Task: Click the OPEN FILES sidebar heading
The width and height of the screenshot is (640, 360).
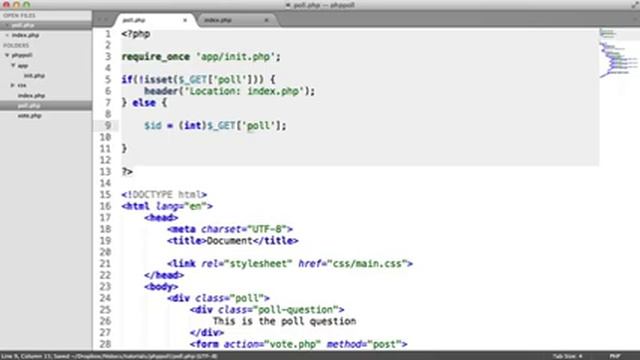Action: [x=19, y=16]
